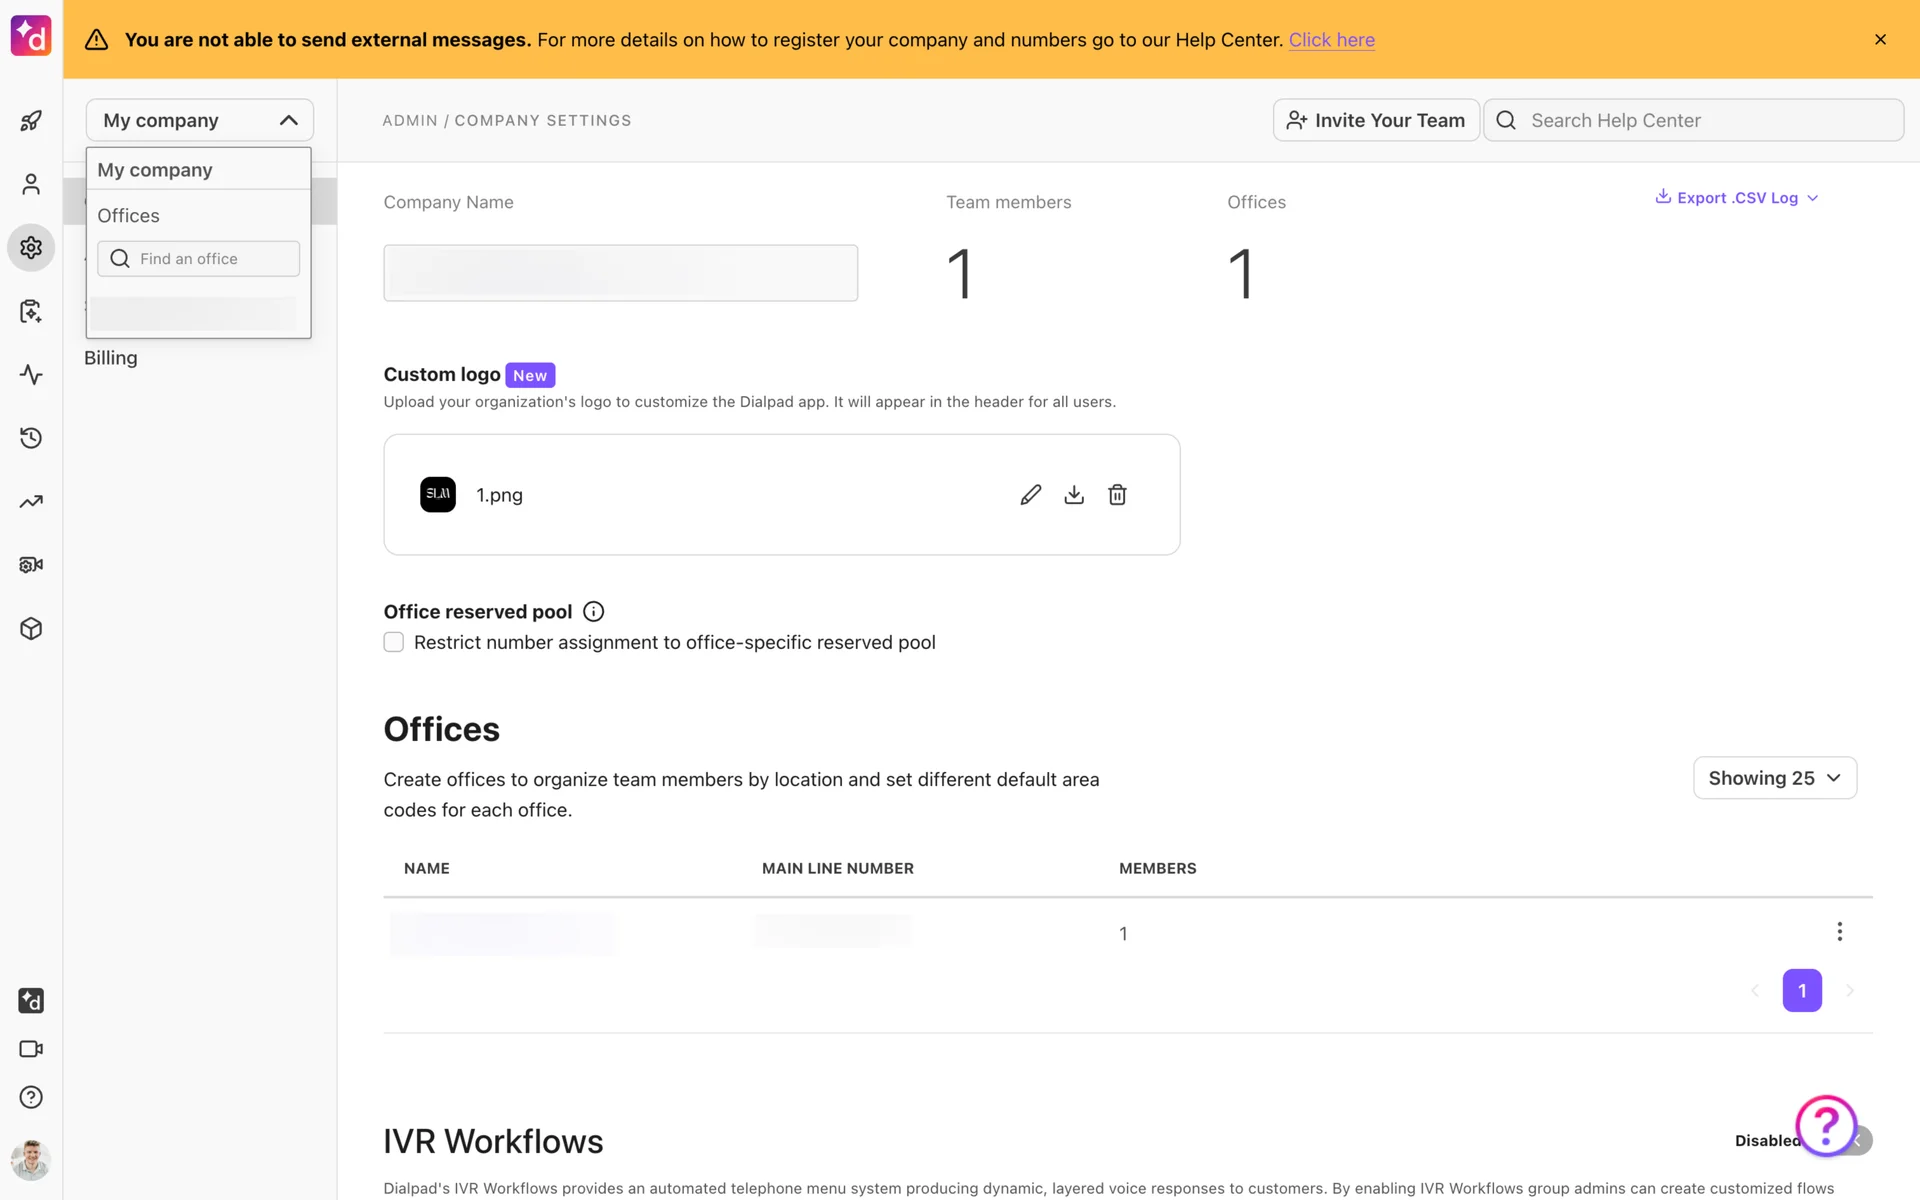Click the Invite Your Team button
This screenshot has width=1920, height=1200.
(x=1375, y=120)
